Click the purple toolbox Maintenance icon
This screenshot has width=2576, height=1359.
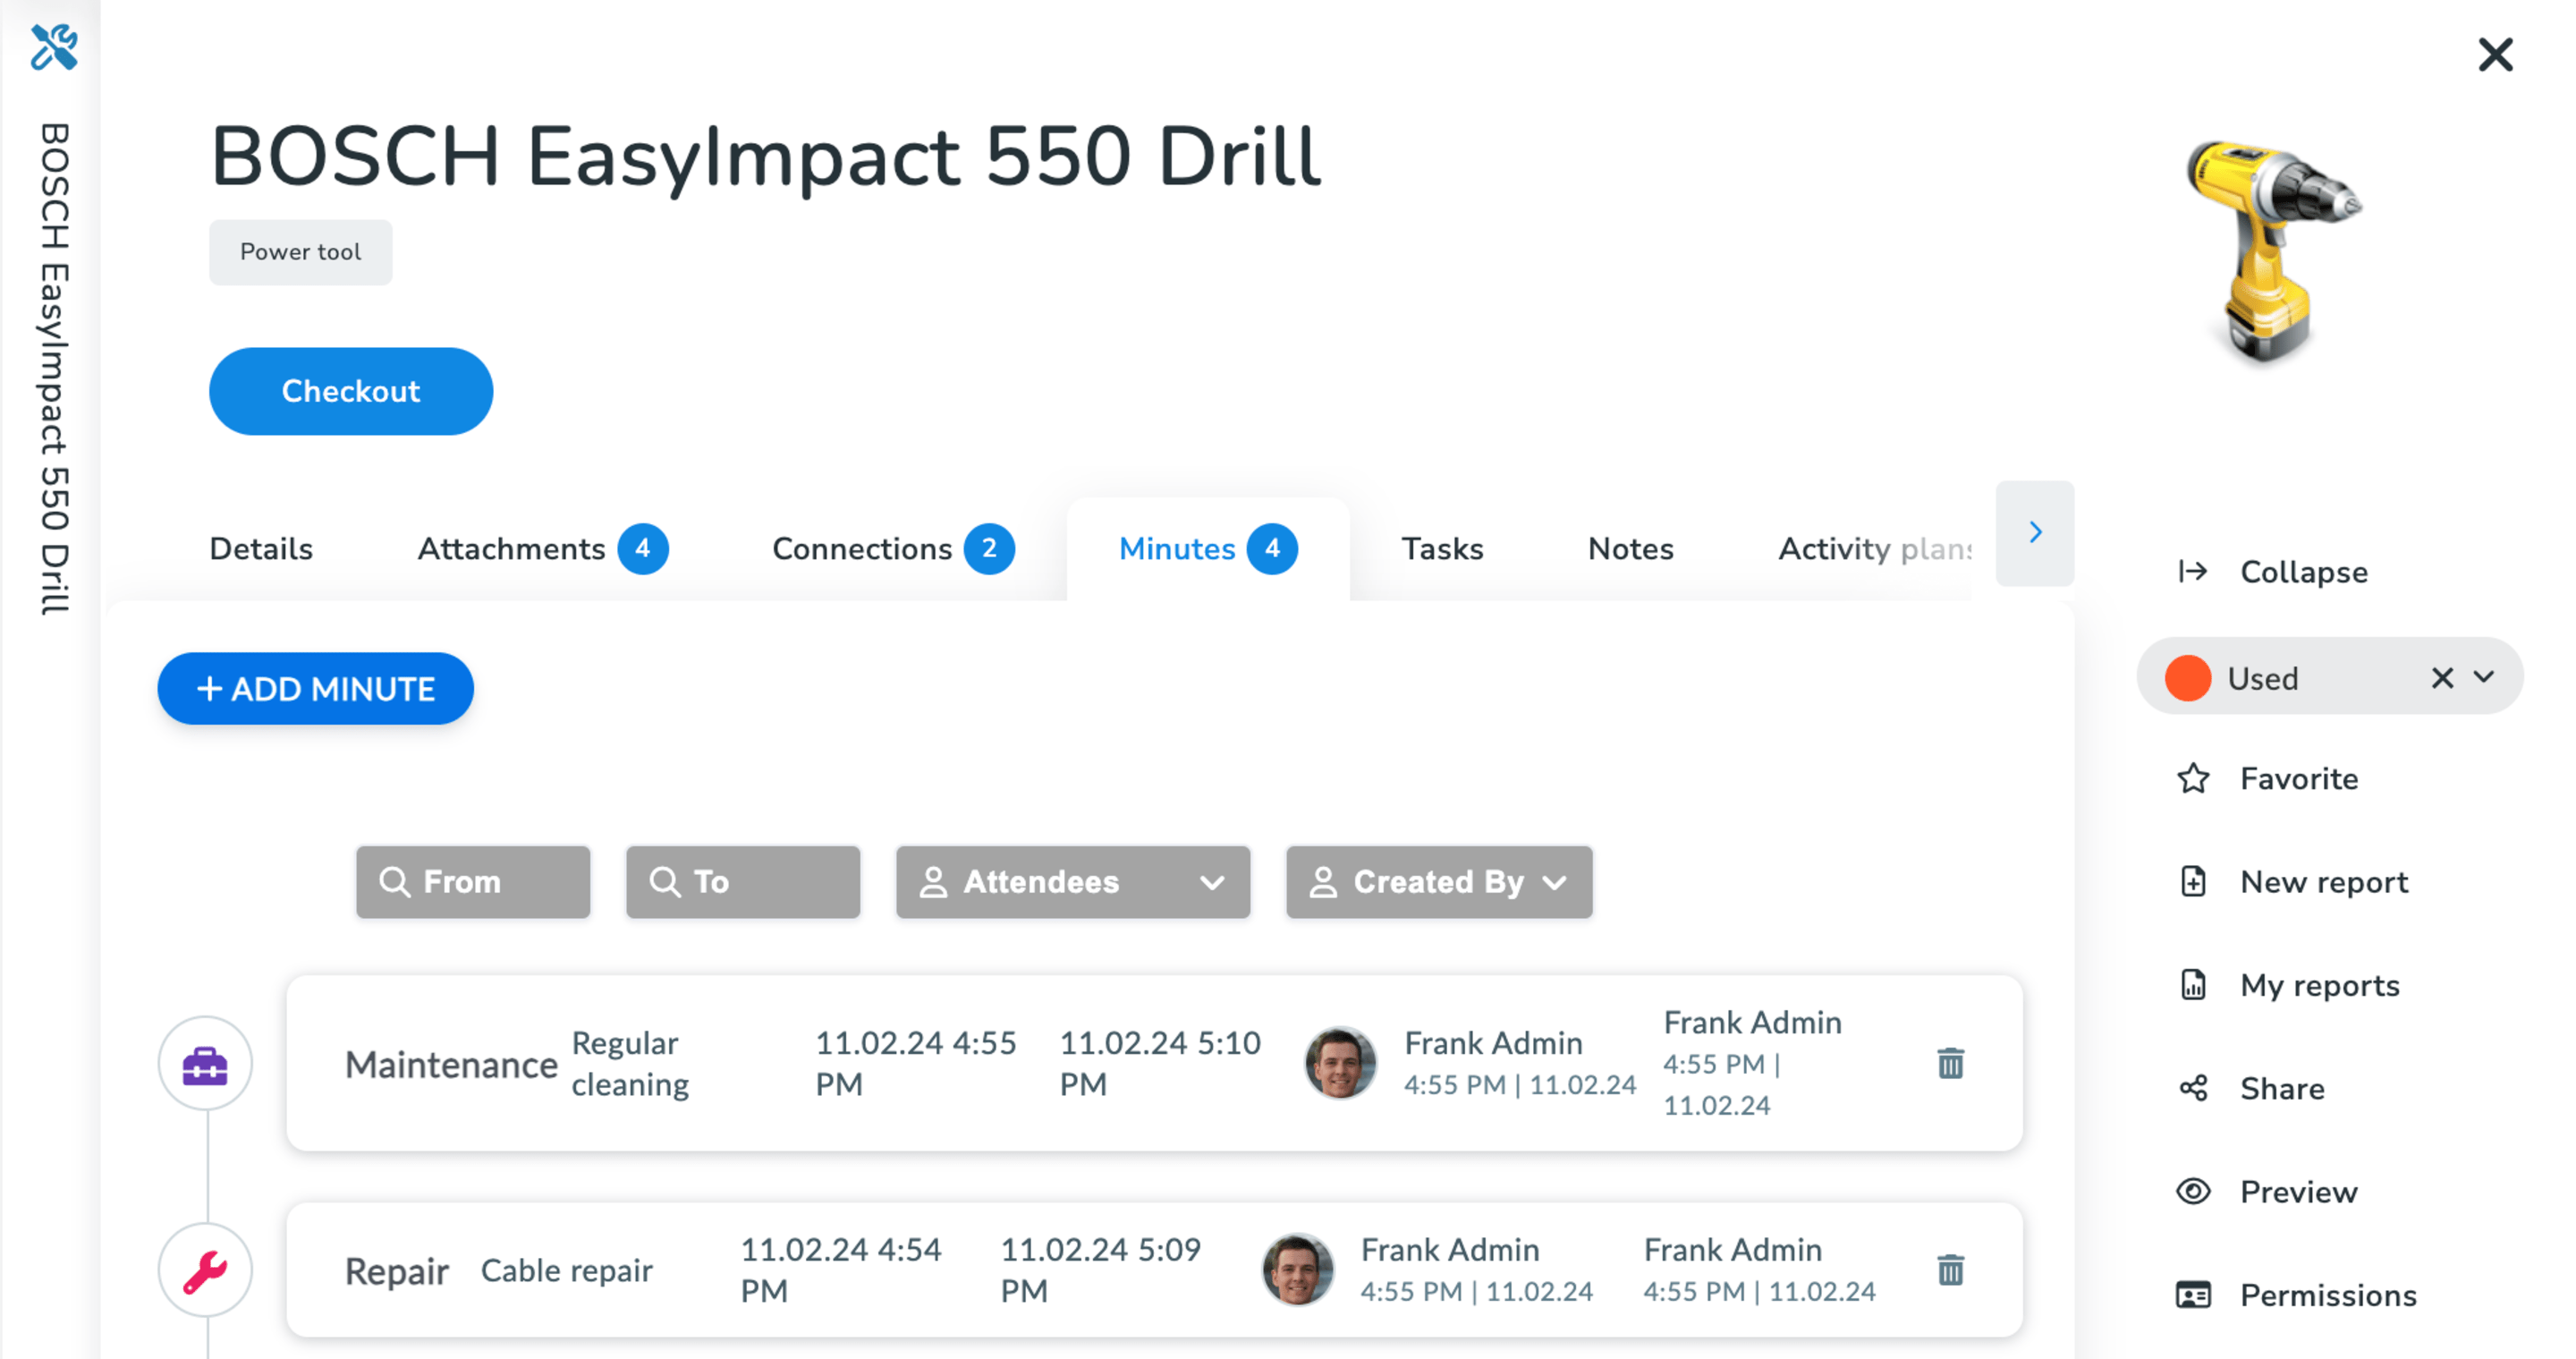205,1064
